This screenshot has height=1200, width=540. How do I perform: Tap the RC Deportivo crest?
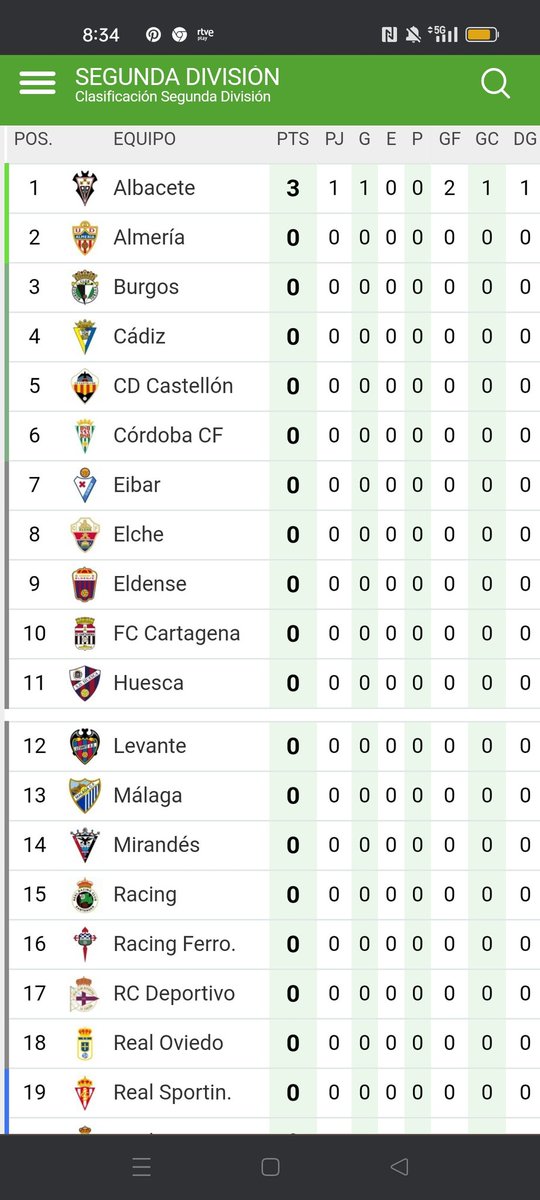[85, 994]
